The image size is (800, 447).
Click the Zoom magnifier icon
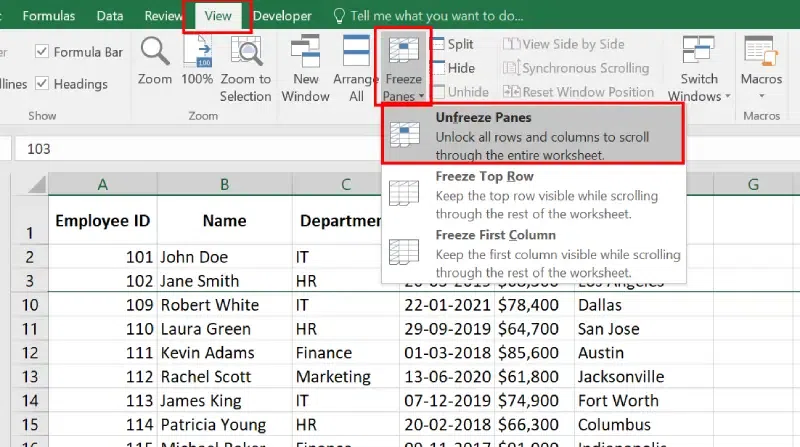(155, 52)
